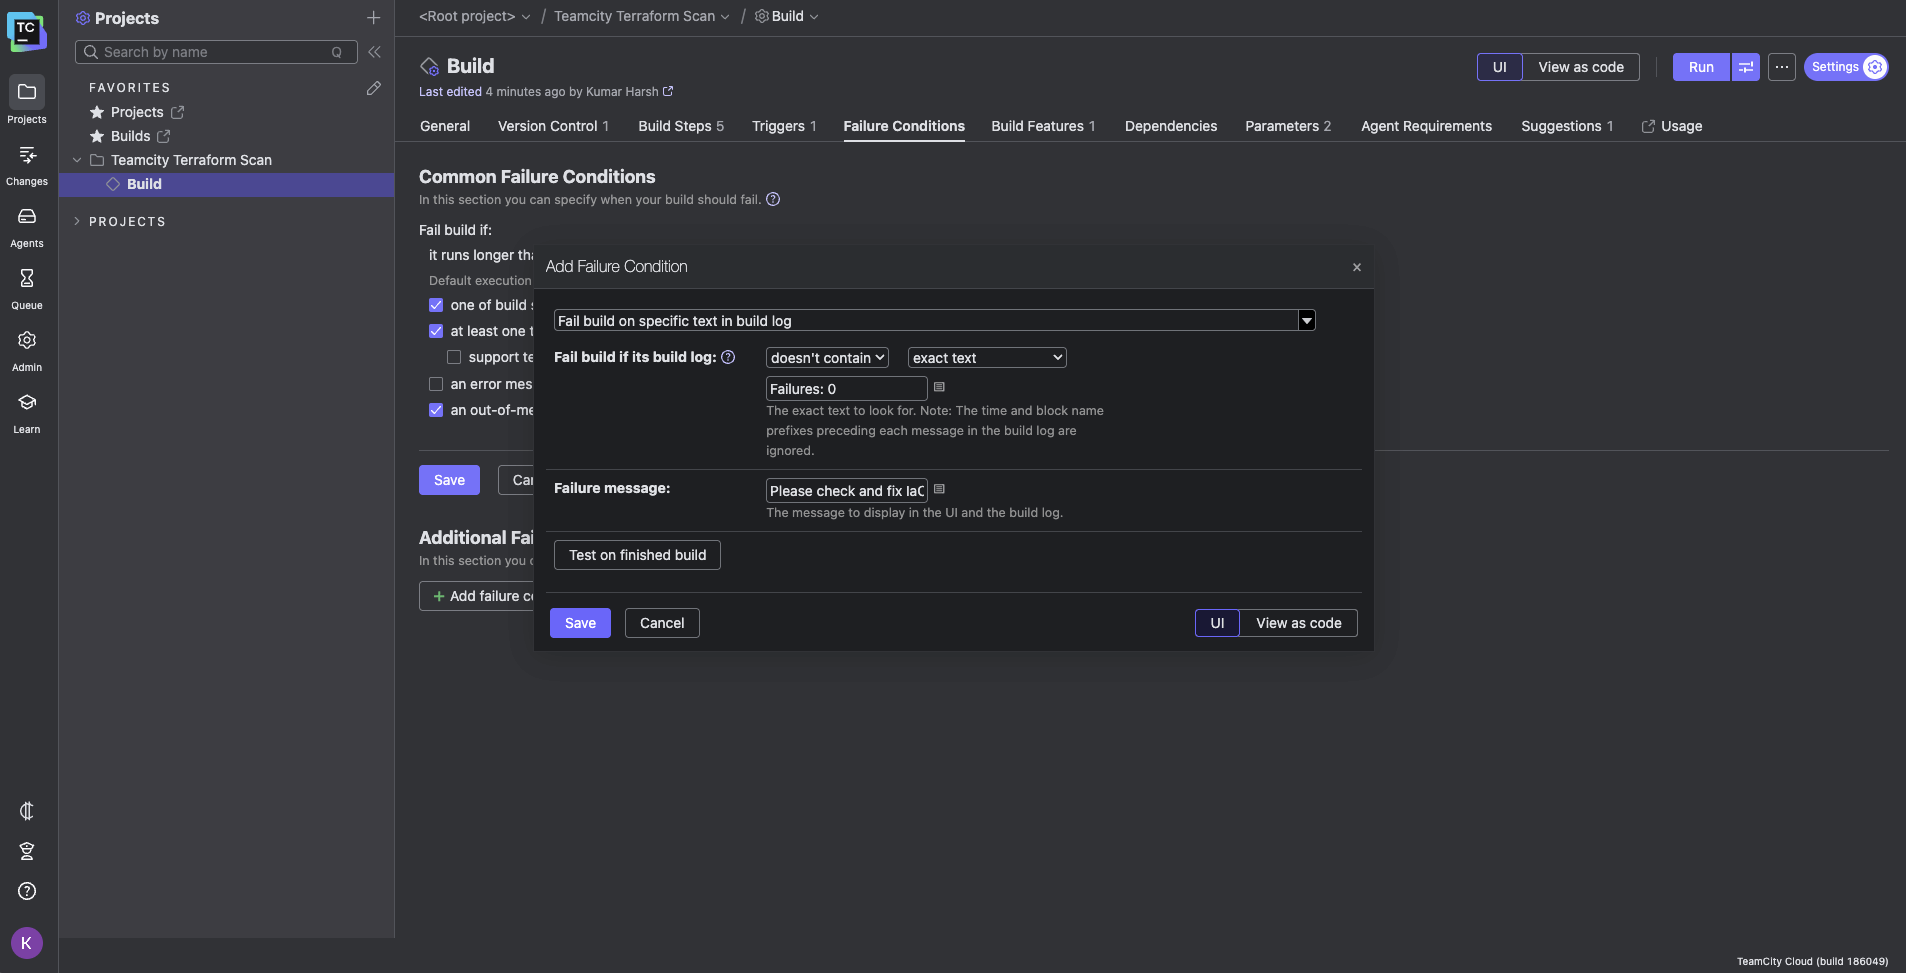Click Add failure condition button
Viewport: 1906px width, 973px height.
[x=477, y=596]
